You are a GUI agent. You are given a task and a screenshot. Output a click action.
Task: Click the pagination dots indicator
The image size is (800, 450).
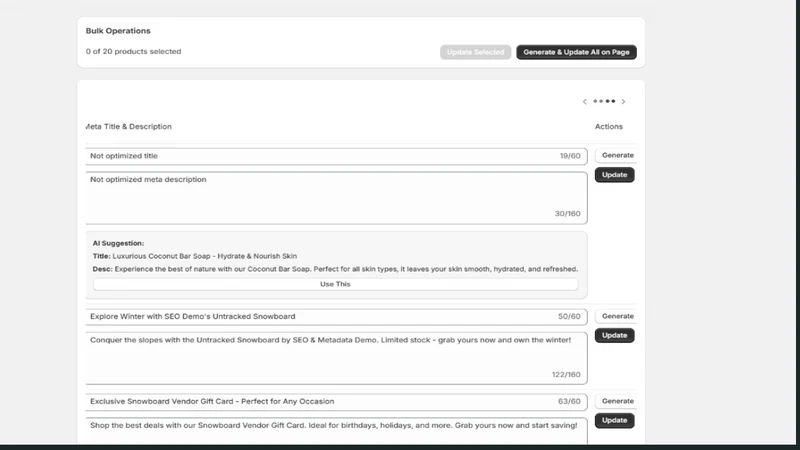(x=604, y=101)
